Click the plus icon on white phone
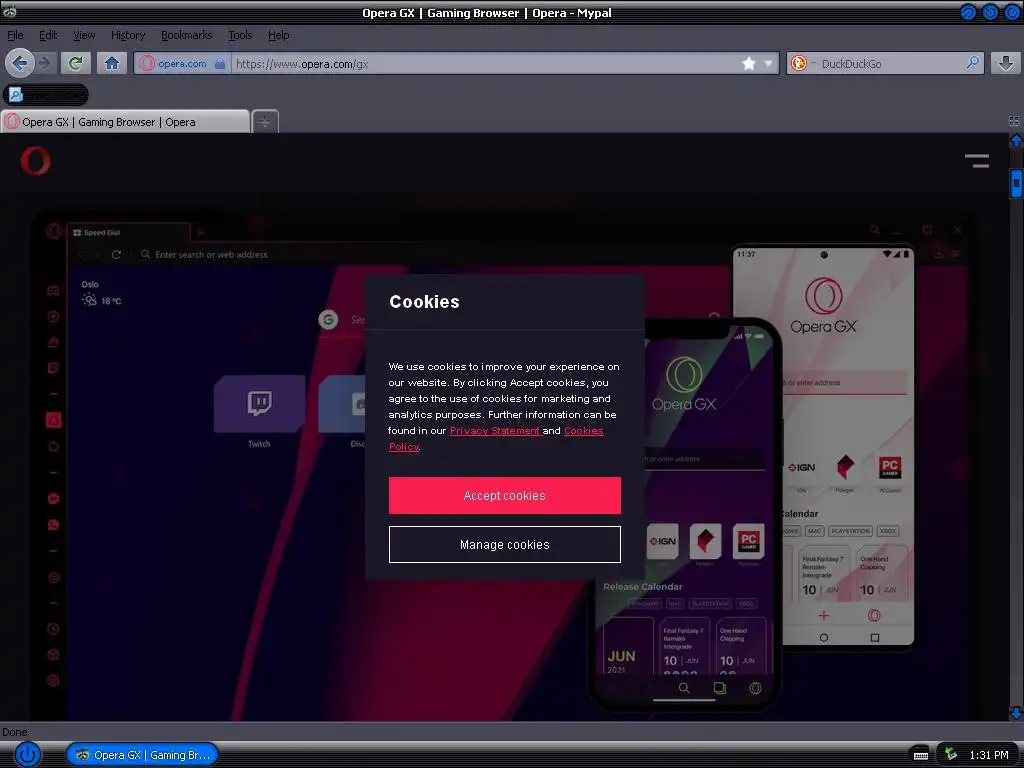 tap(824, 615)
